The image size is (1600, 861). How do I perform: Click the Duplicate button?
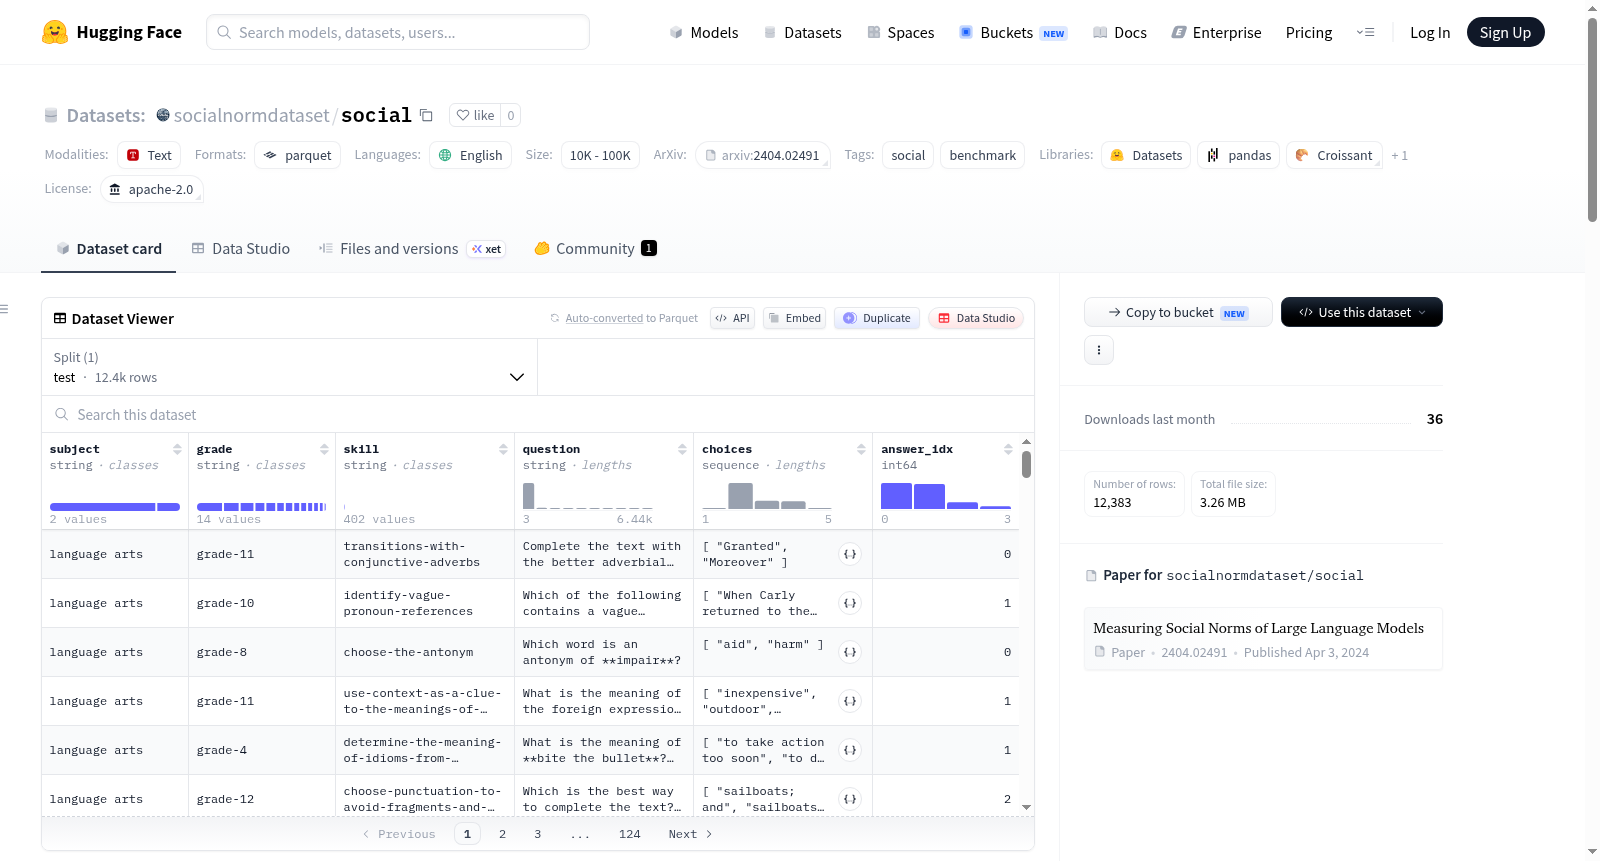[x=876, y=318]
